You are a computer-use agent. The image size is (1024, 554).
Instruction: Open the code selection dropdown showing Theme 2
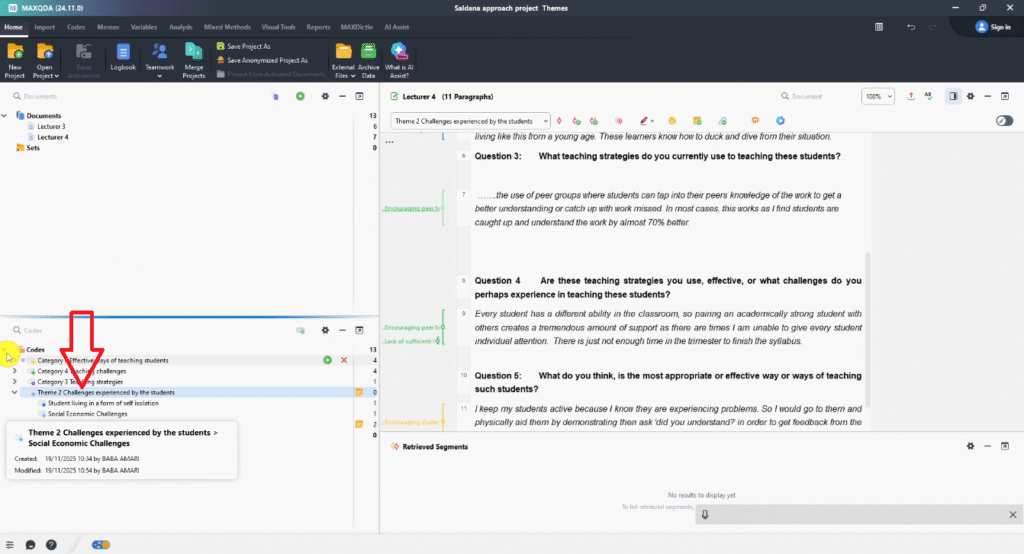(x=470, y=121)
